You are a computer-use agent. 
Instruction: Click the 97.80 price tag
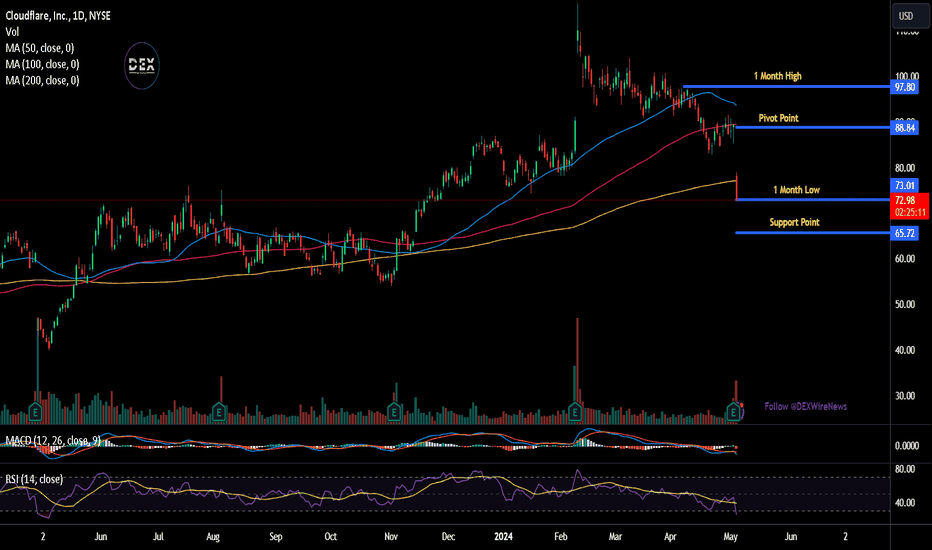coord(905,87)
